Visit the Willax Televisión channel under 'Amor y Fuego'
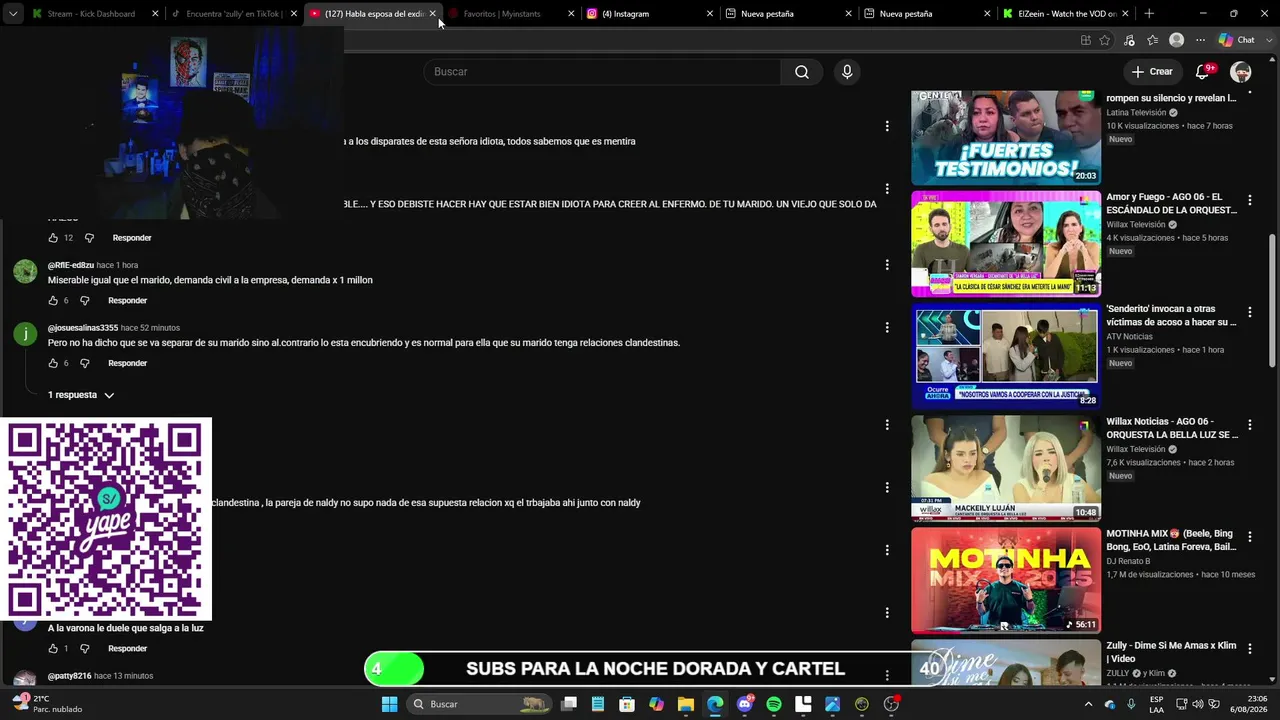 (1136, 225)
